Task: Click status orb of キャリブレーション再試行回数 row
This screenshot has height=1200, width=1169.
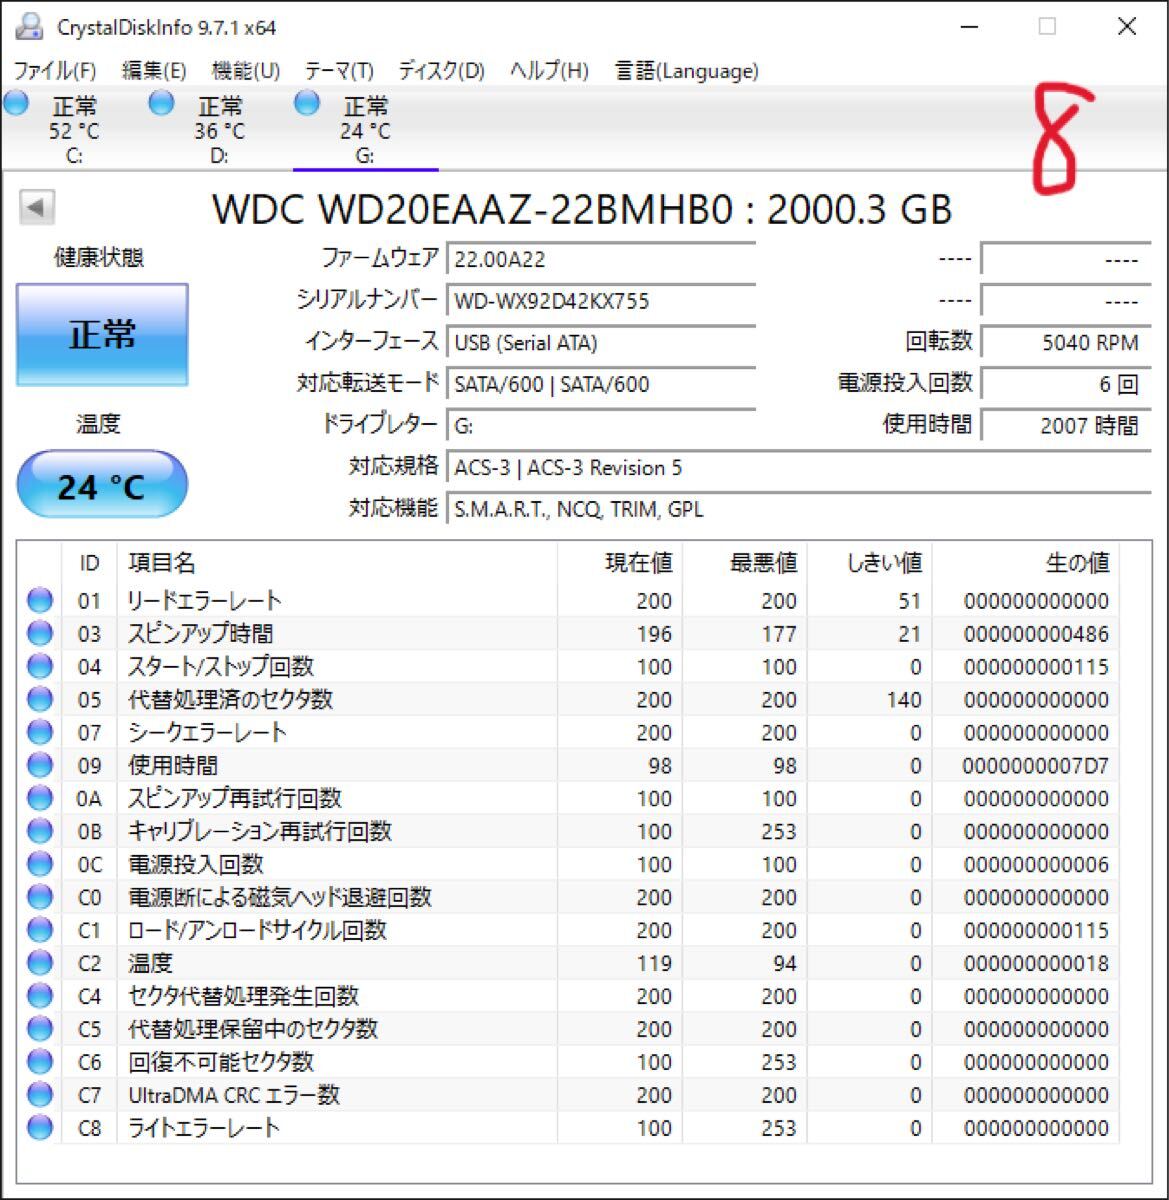Action: tap(40, 832)
